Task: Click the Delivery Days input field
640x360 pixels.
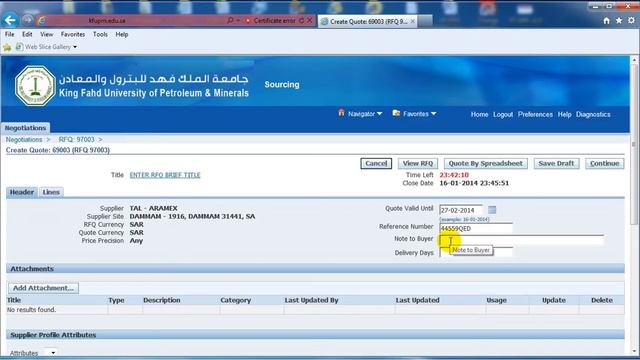Action: (x=476, y=252)
